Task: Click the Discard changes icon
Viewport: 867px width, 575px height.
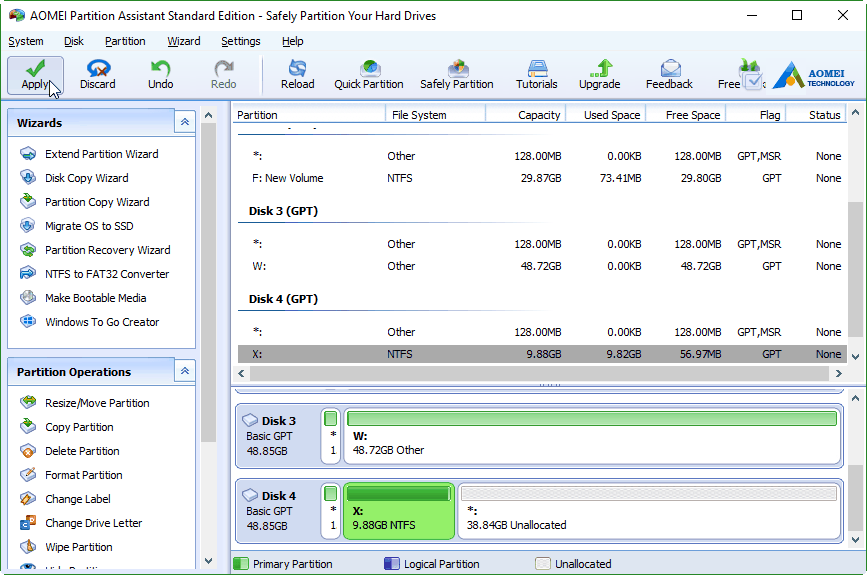Action: (98, 75)
